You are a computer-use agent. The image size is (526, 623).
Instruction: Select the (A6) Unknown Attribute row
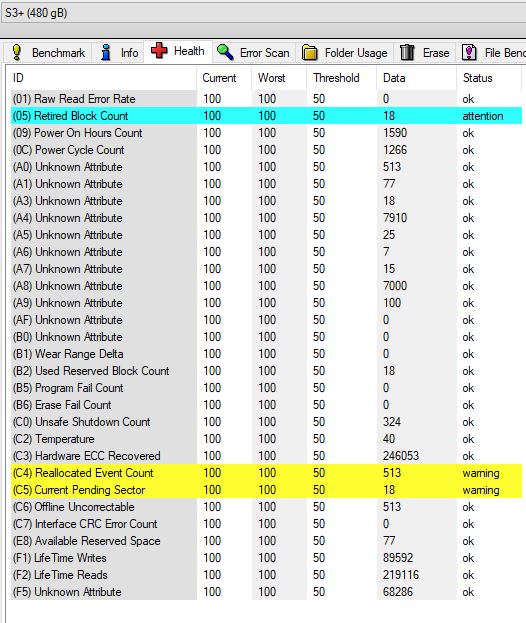(266, 252)
